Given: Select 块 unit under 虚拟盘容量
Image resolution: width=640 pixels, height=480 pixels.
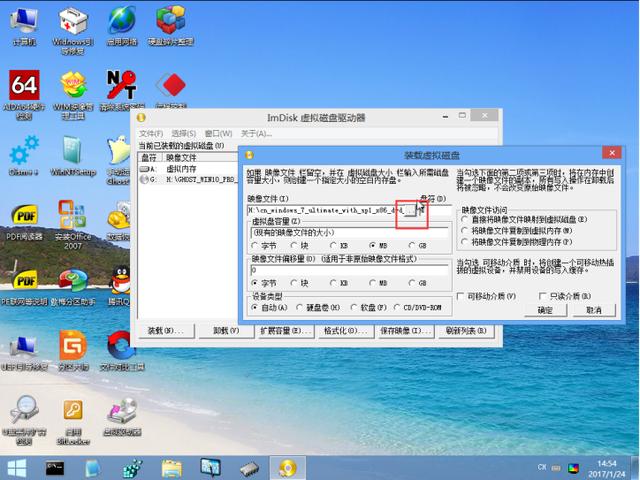Looking at the screenshot, I should click(x=300, y=245).
